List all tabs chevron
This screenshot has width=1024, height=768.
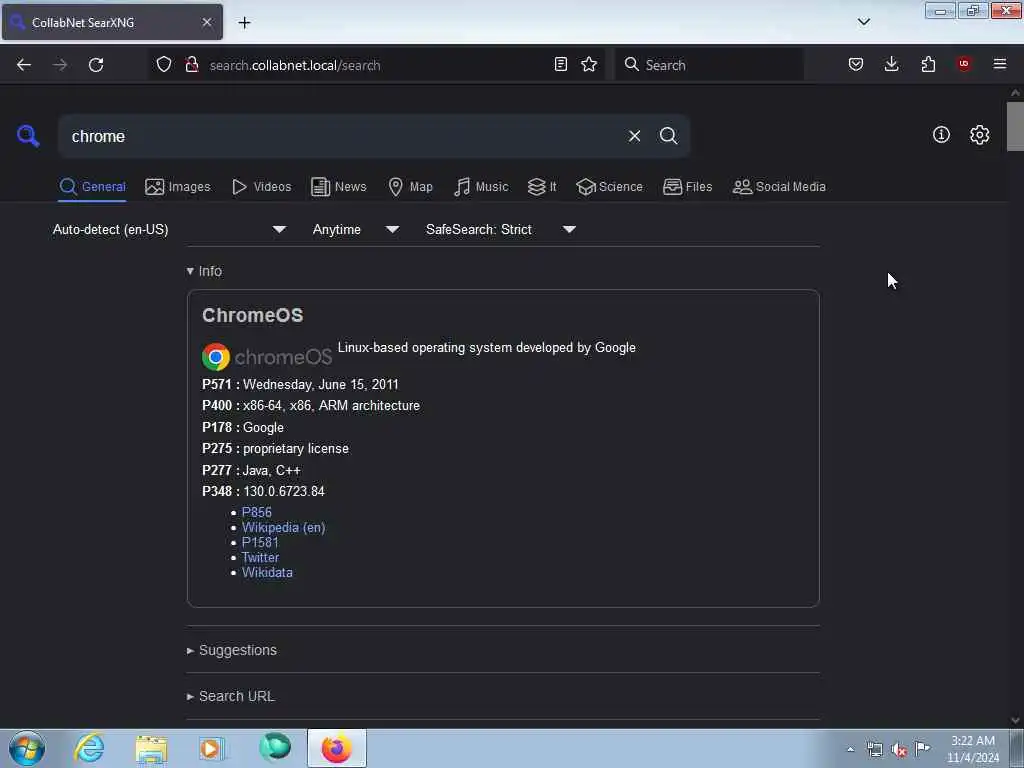point(863,22)
